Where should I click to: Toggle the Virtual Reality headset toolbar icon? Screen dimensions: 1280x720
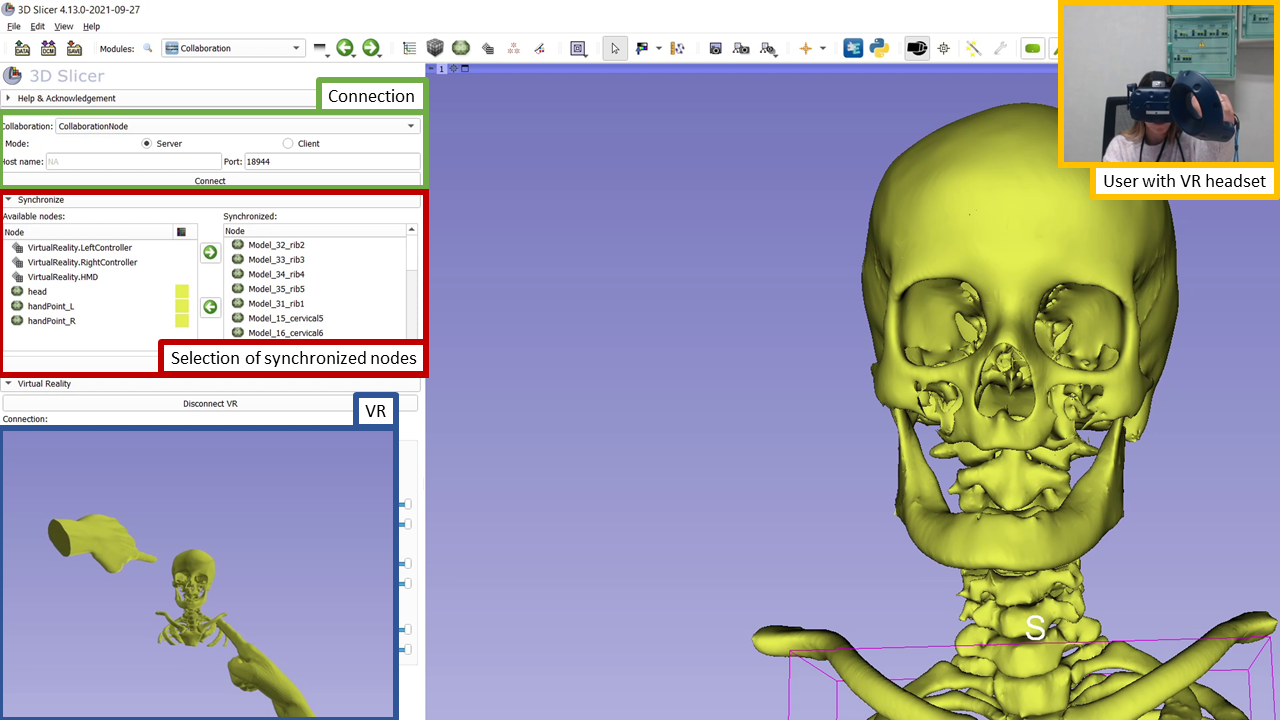point(916,48)
